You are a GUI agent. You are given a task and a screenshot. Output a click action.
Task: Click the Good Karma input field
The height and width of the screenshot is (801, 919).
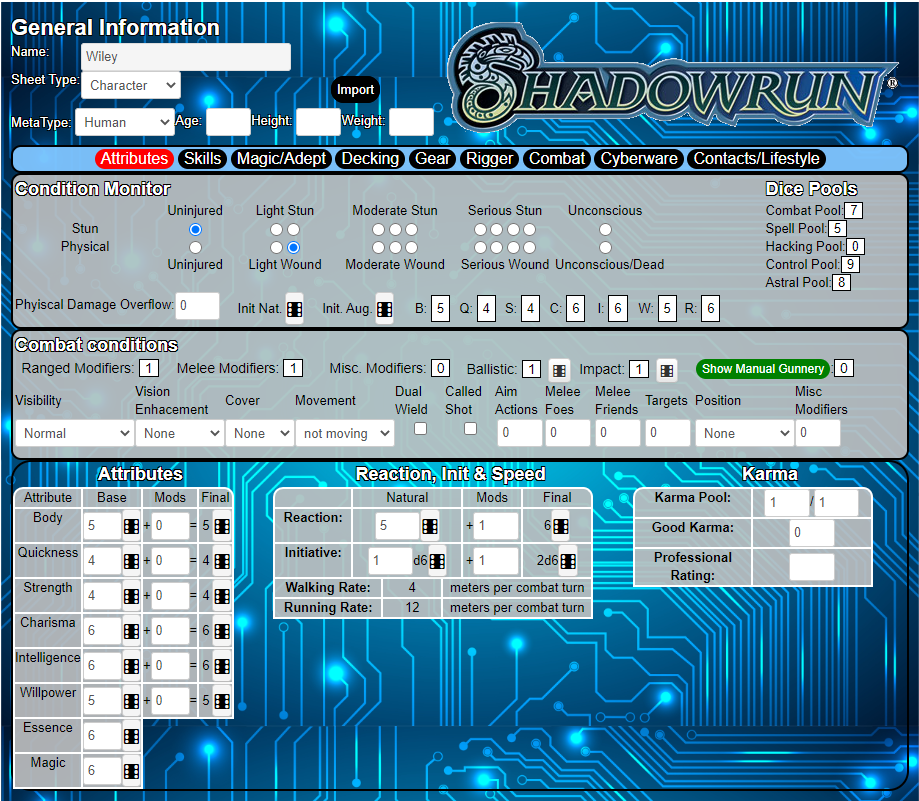click(812, 533)
